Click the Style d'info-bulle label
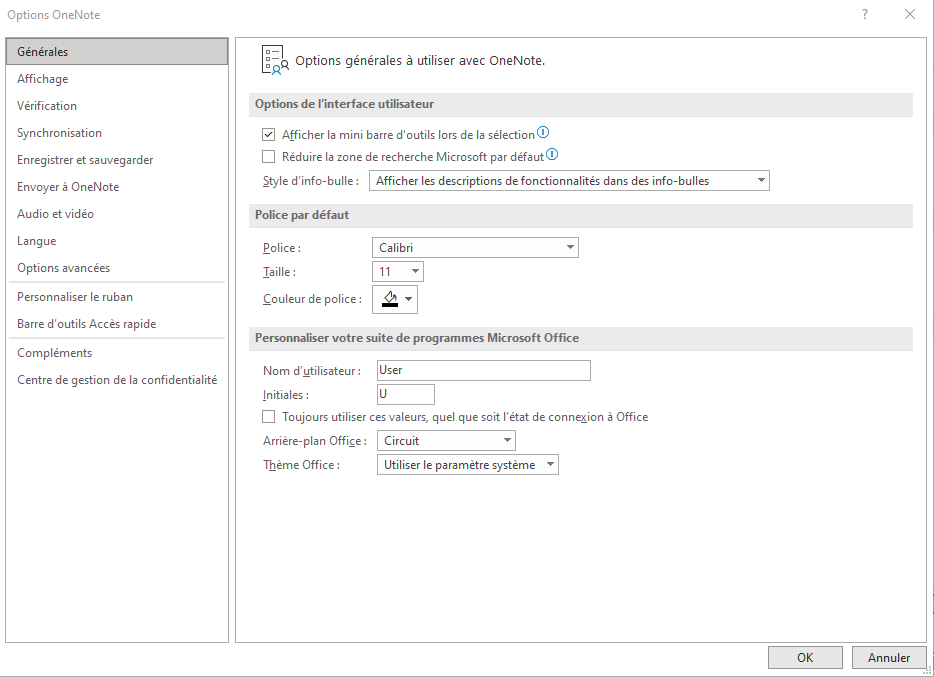This screenshot has width=934, height=677. pyautogui.click(x=311, y=181)
